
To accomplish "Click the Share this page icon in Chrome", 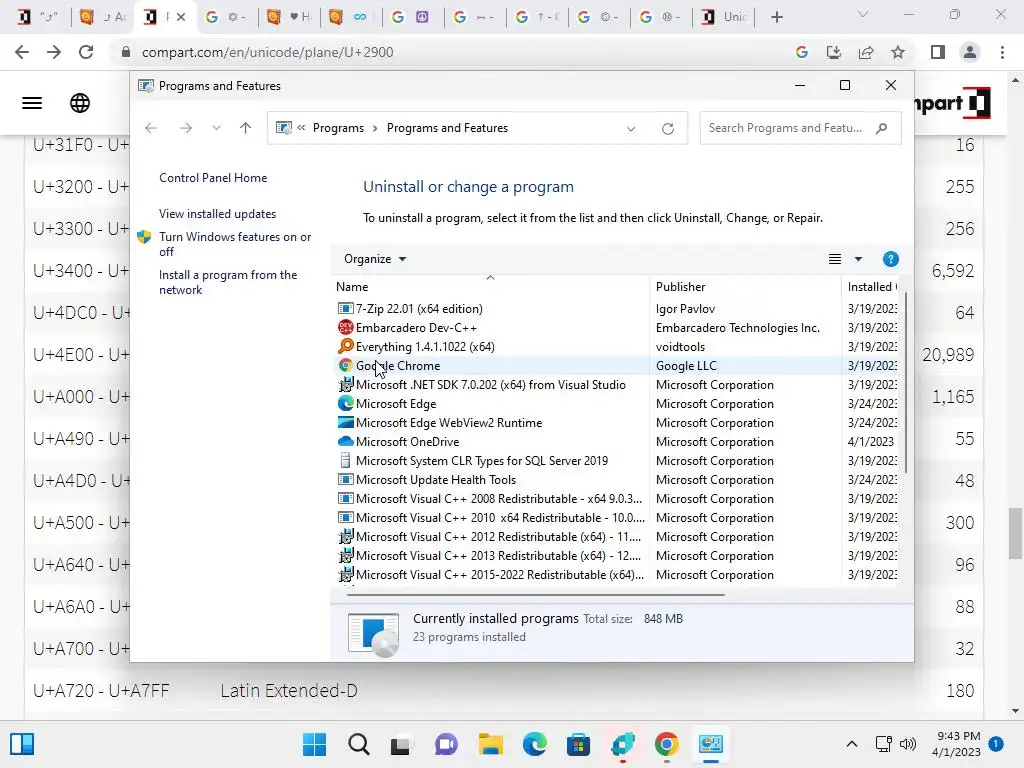I will click(x=866, y=52).
